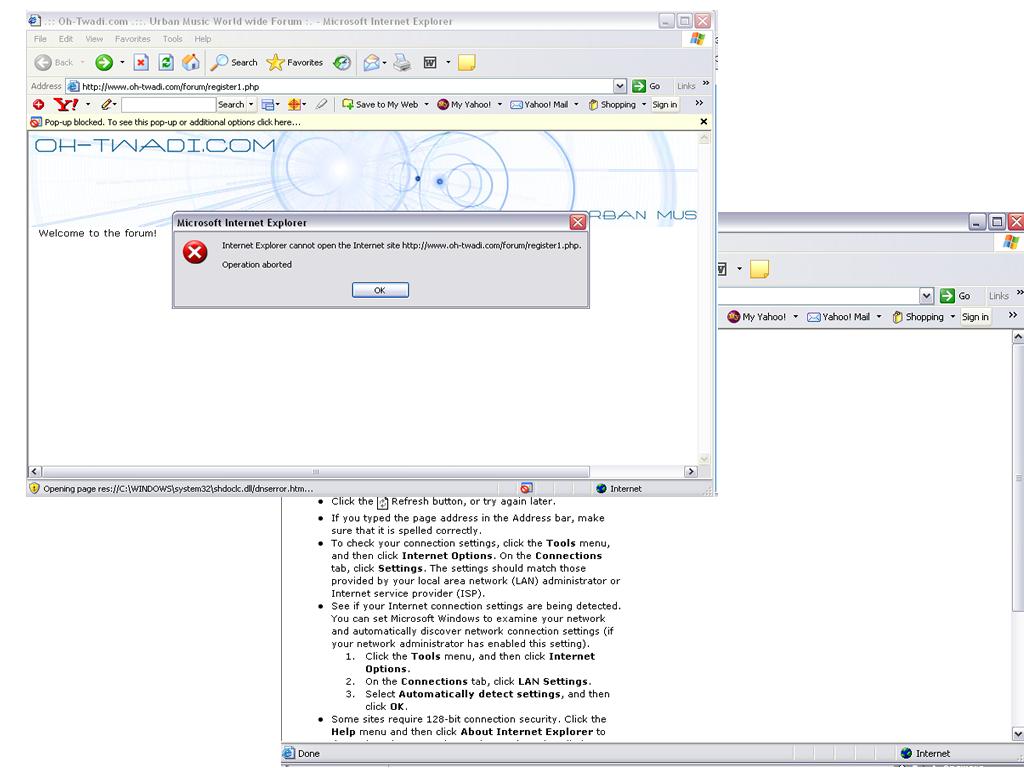The image size is (1024, 768).
Task: Expand the Save to My Web dropdown arrow
Action: [x=426, y=104]
